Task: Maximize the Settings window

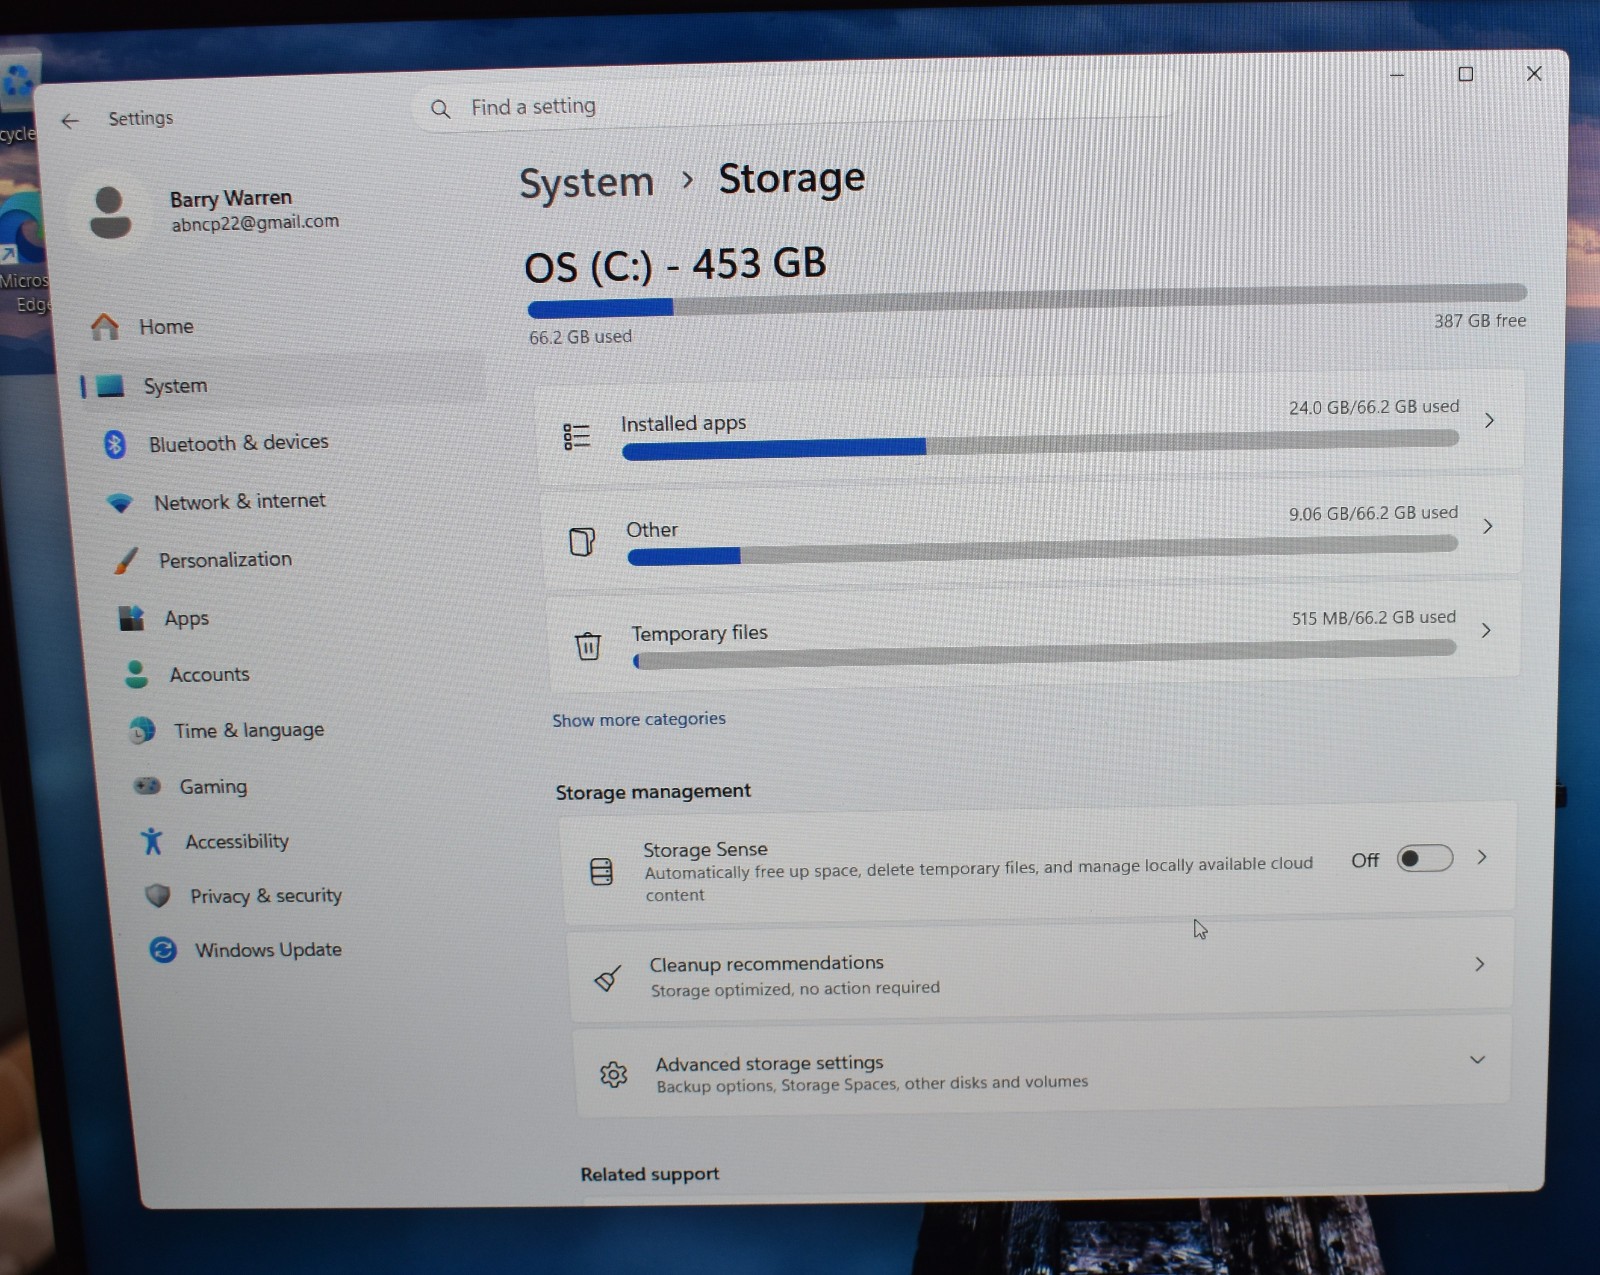Action: click(x=1466, y=74)
